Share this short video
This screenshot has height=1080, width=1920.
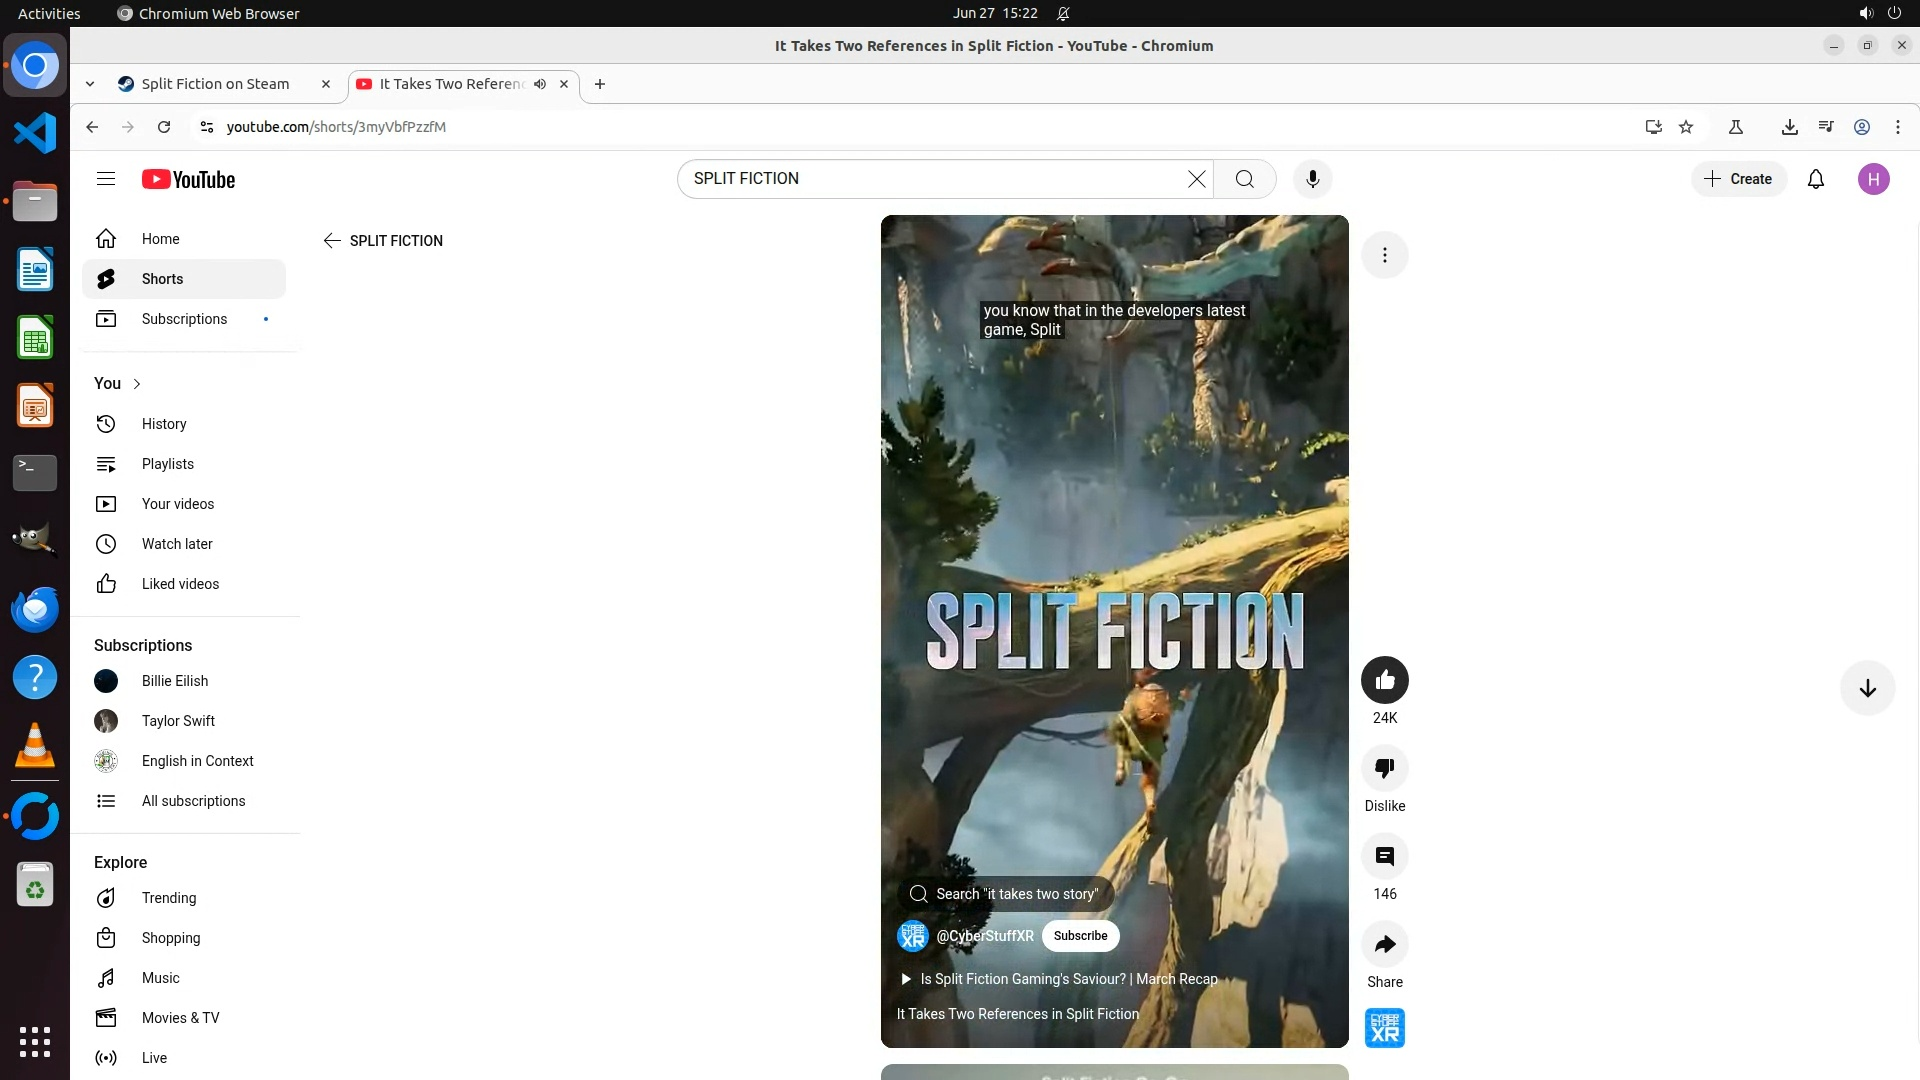tap(1384, 945)
